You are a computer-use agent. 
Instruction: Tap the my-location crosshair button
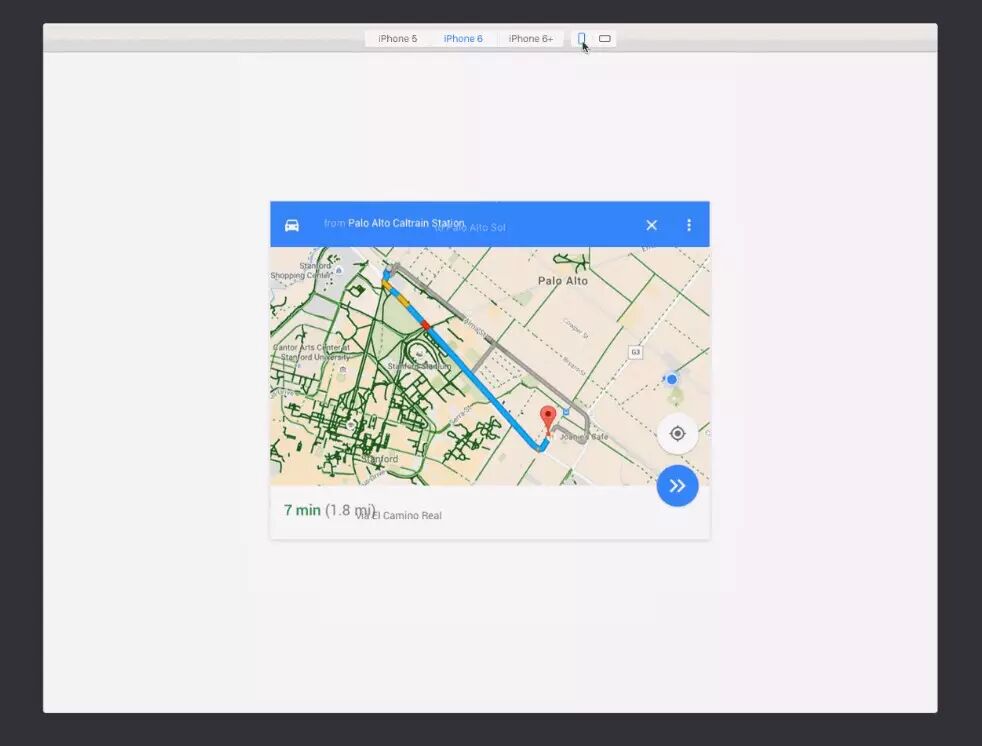click(x=677, y=433)
